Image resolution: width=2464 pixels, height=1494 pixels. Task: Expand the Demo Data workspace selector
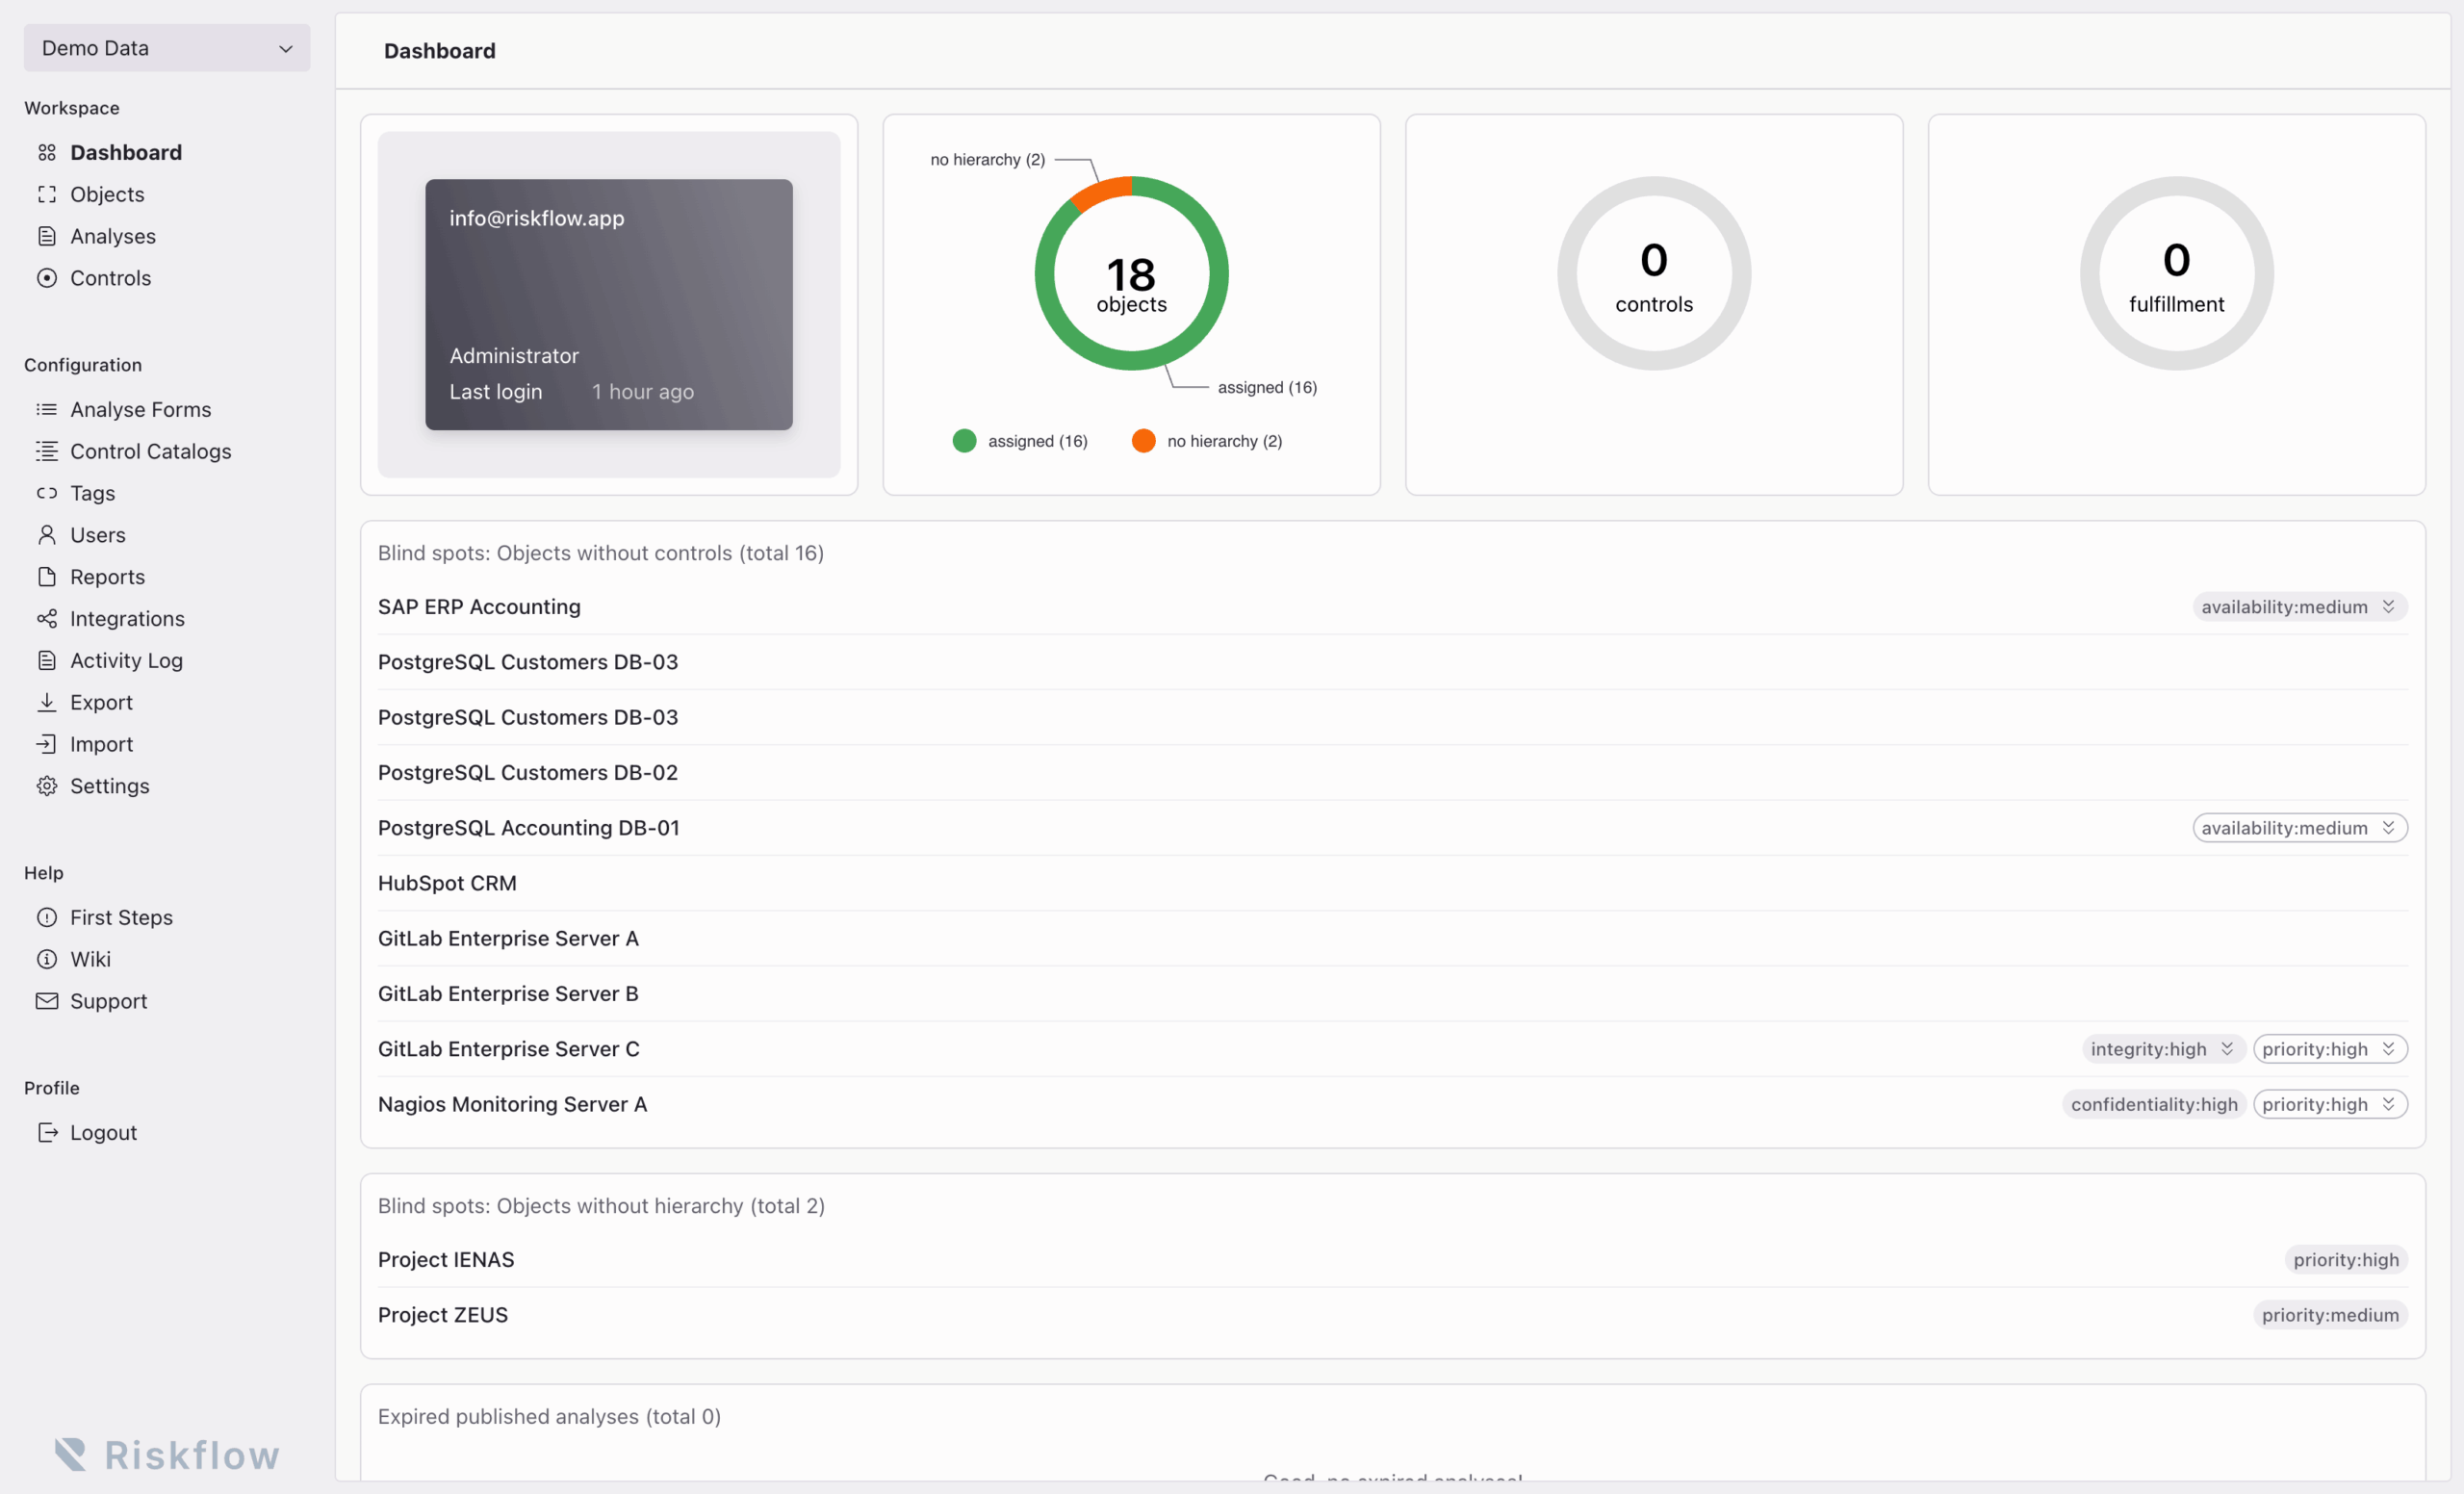pos(165,47)
